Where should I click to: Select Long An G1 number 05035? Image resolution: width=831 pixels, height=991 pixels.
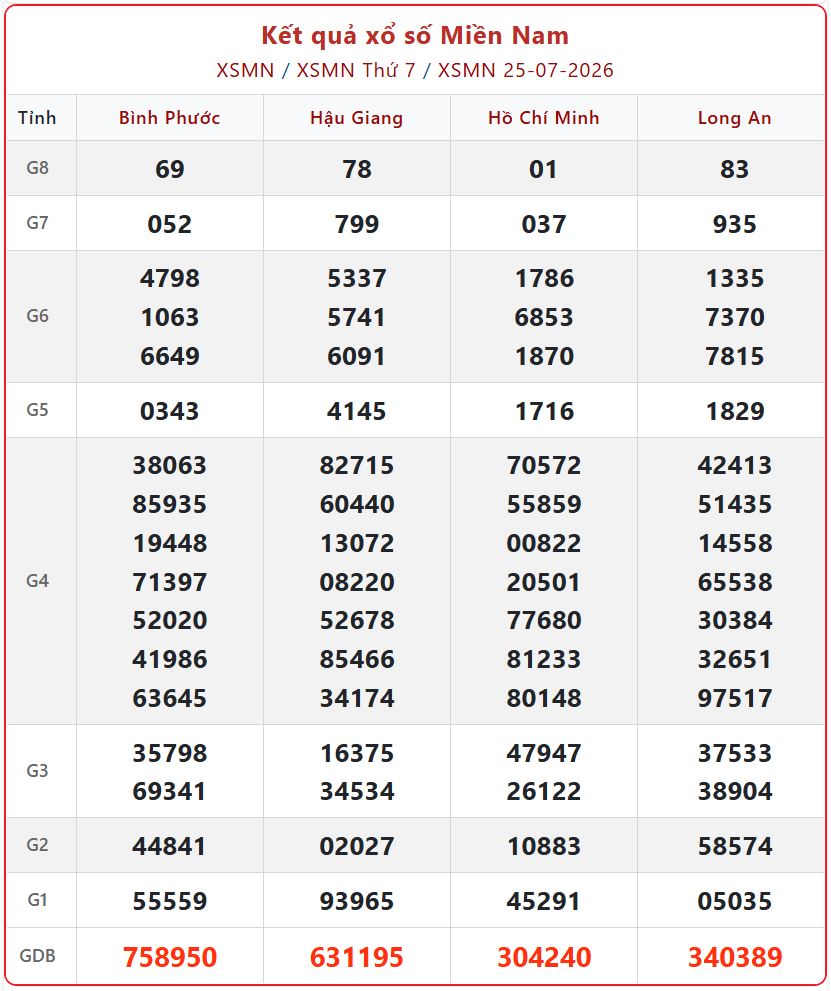tap(735, 901)
